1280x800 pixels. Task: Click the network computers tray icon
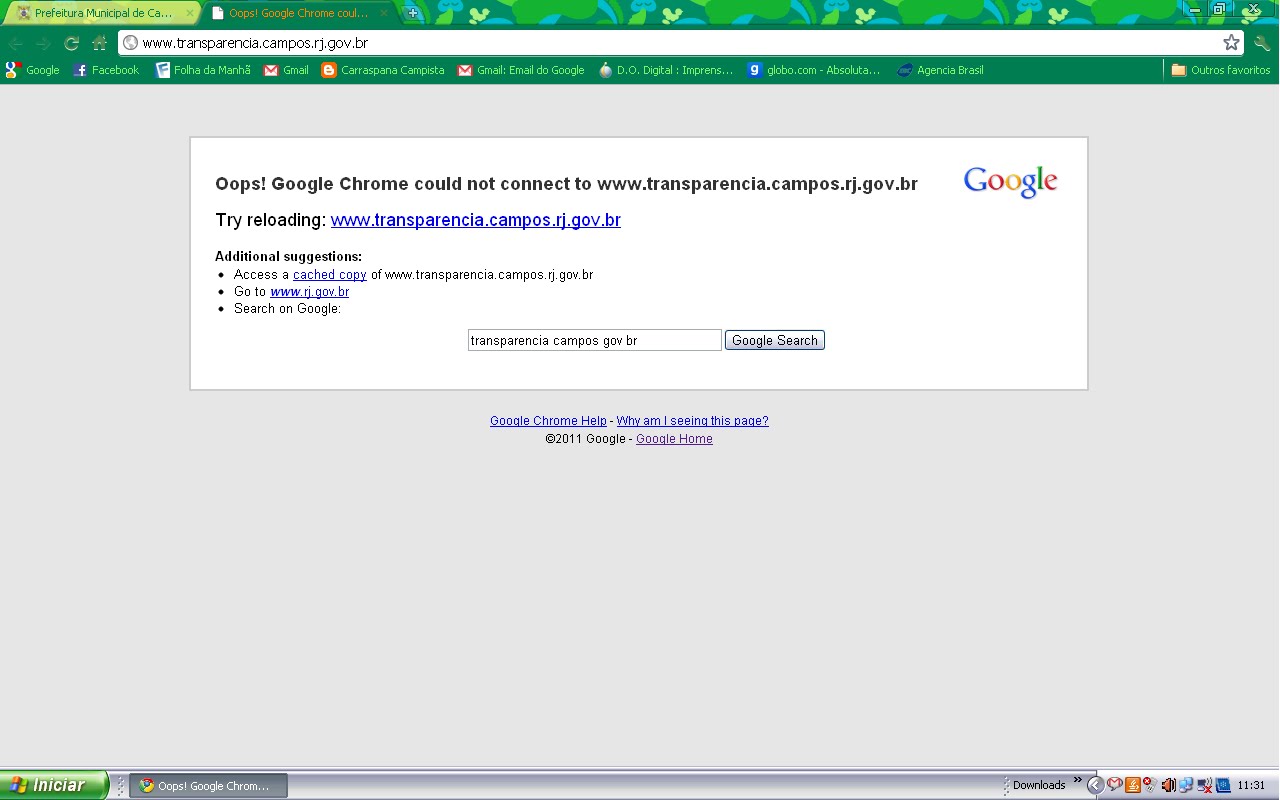click(1186, 785)
